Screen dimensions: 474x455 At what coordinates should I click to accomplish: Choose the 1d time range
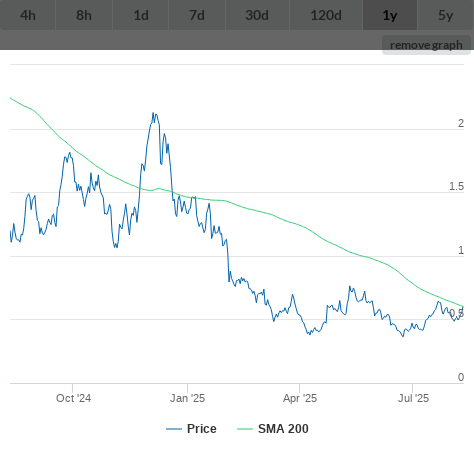pos(141,15)
